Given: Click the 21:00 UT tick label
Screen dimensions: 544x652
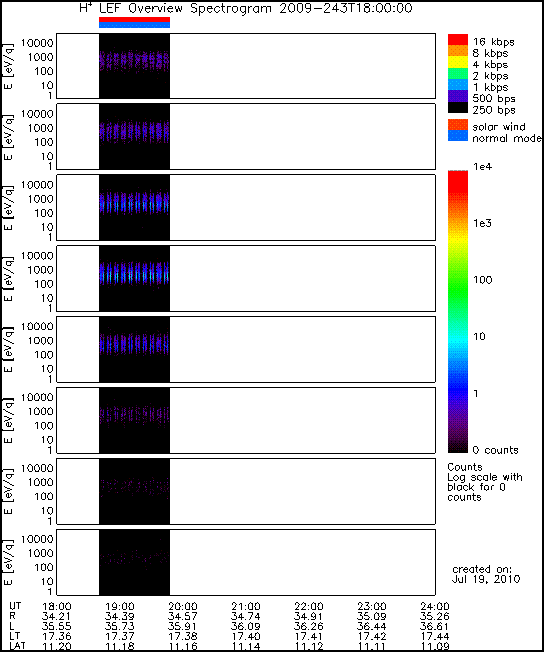Looking at the screenshot, I should (246, 606).
